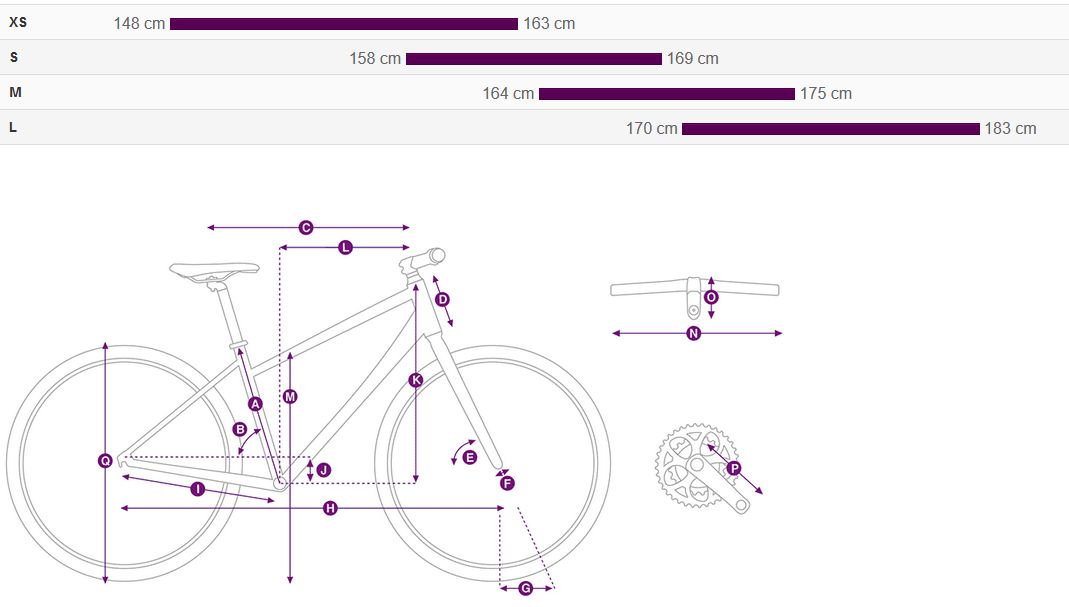Select the O stem length marker
Viewport: 1069px width, 607px height.
tap(711, 297)
